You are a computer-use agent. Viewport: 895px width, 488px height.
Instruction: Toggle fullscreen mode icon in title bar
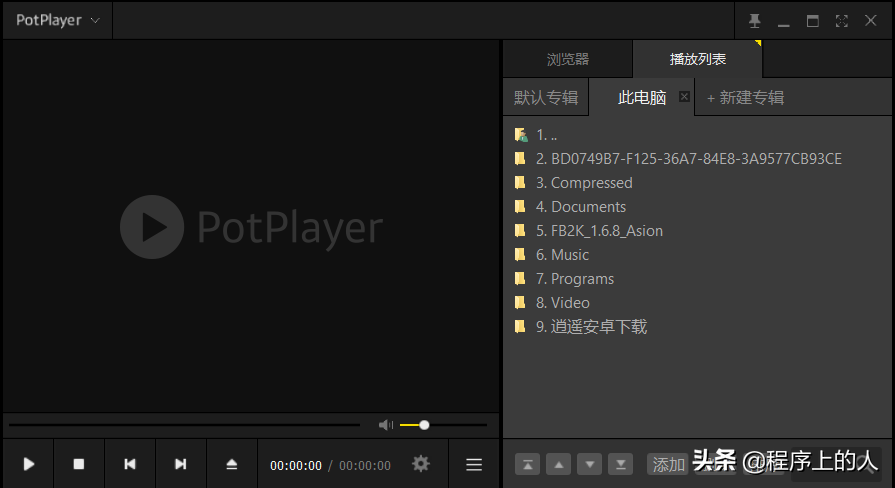pyautogui.click(x=841, y=21)
